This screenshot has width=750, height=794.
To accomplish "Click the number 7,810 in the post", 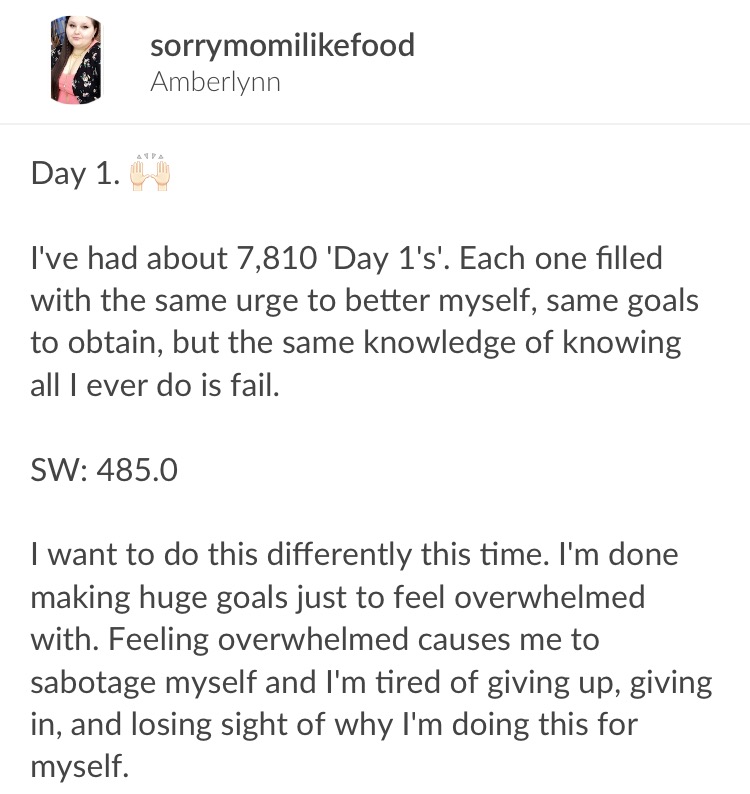I will point(277,259).
